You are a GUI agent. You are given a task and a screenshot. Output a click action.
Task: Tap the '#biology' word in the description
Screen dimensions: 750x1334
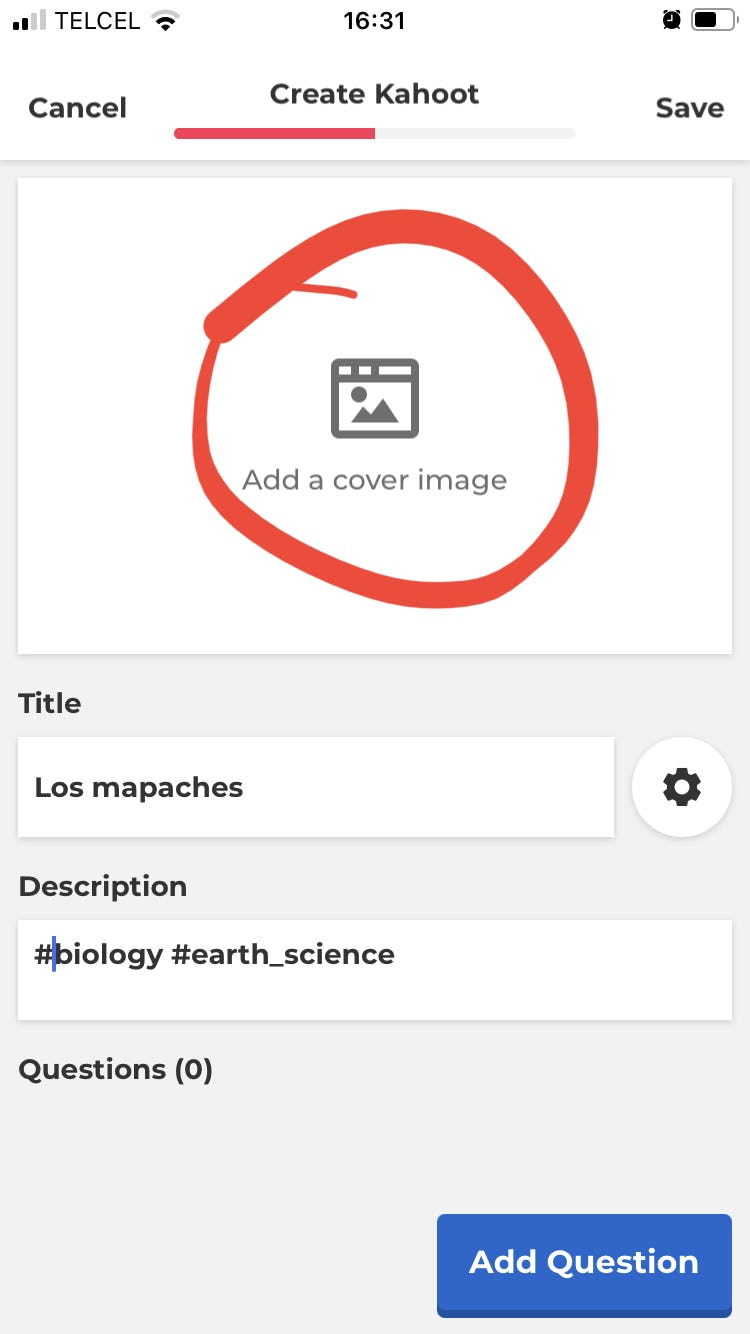pyautogui.click(x=99, y=955)
